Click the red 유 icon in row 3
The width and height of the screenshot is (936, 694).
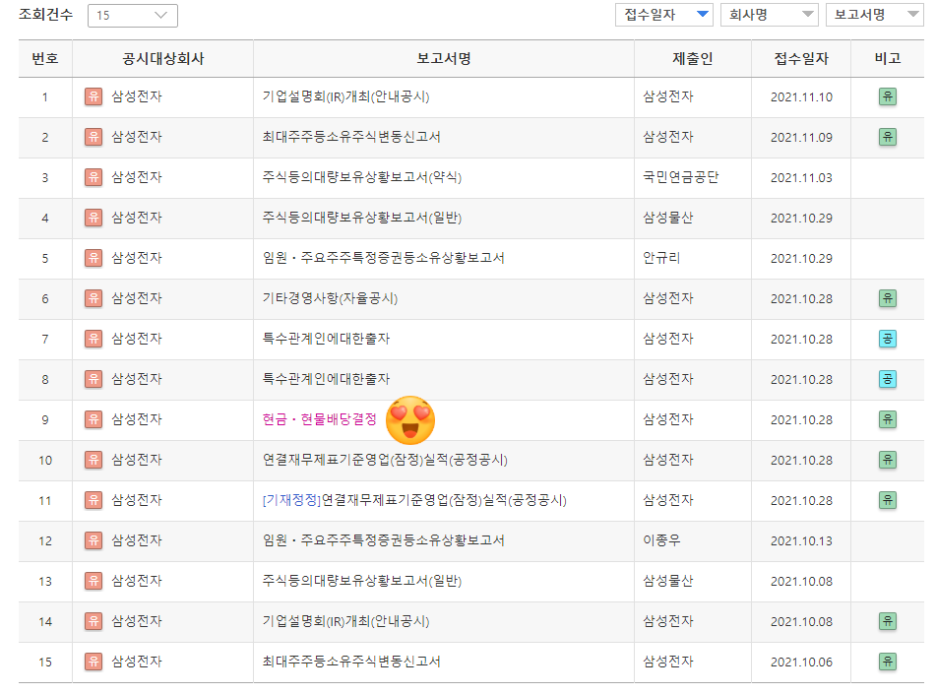point(93,177)
